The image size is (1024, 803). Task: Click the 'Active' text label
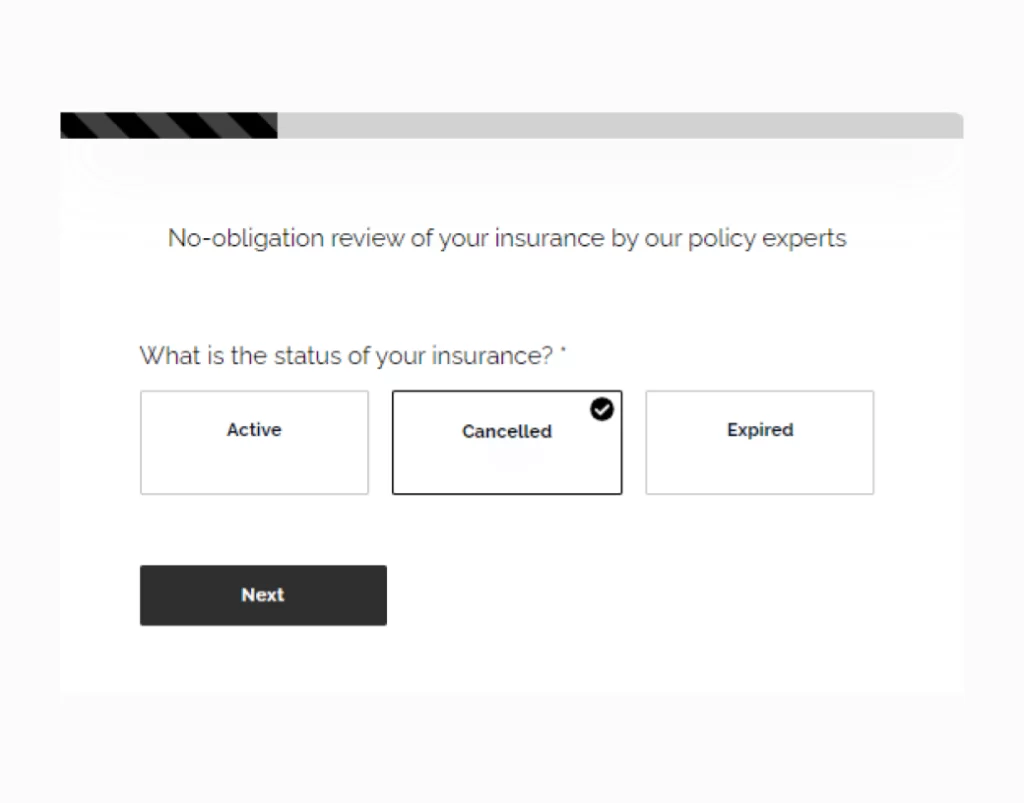[x=254, y=430]
